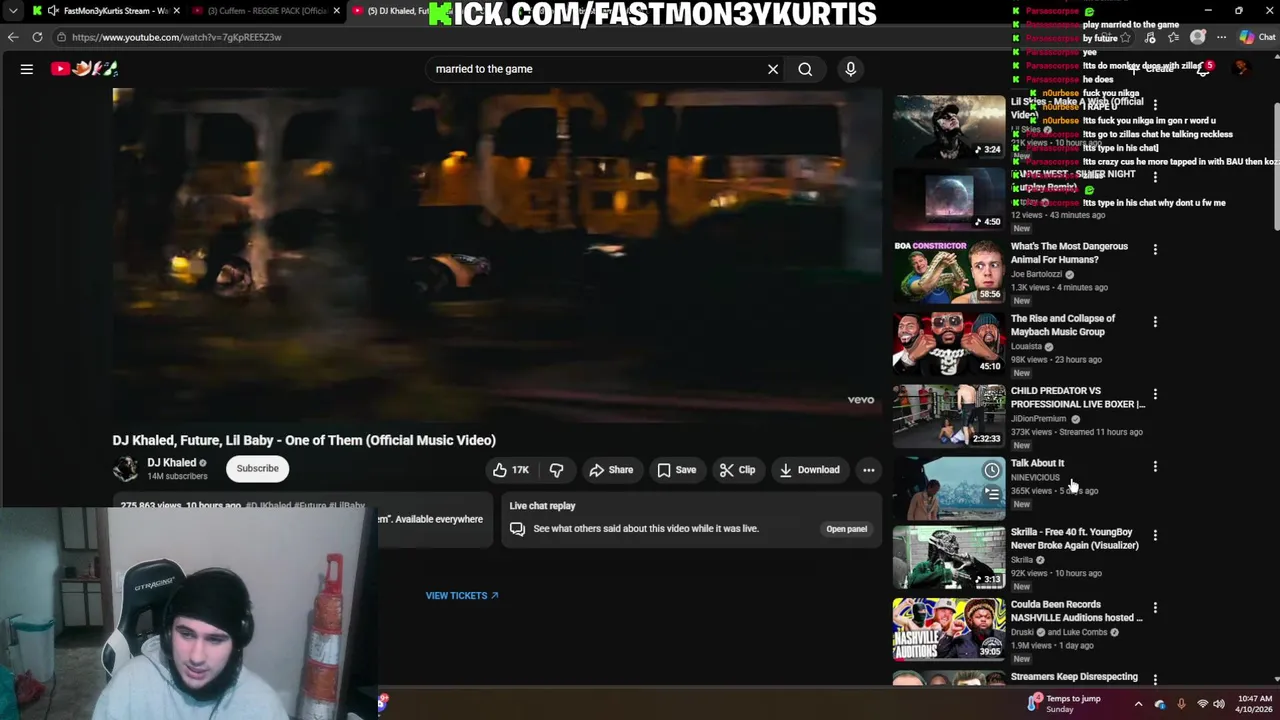1280x720 pixels.
Task: Open the Create video button
Action: tap(1153, 69)
